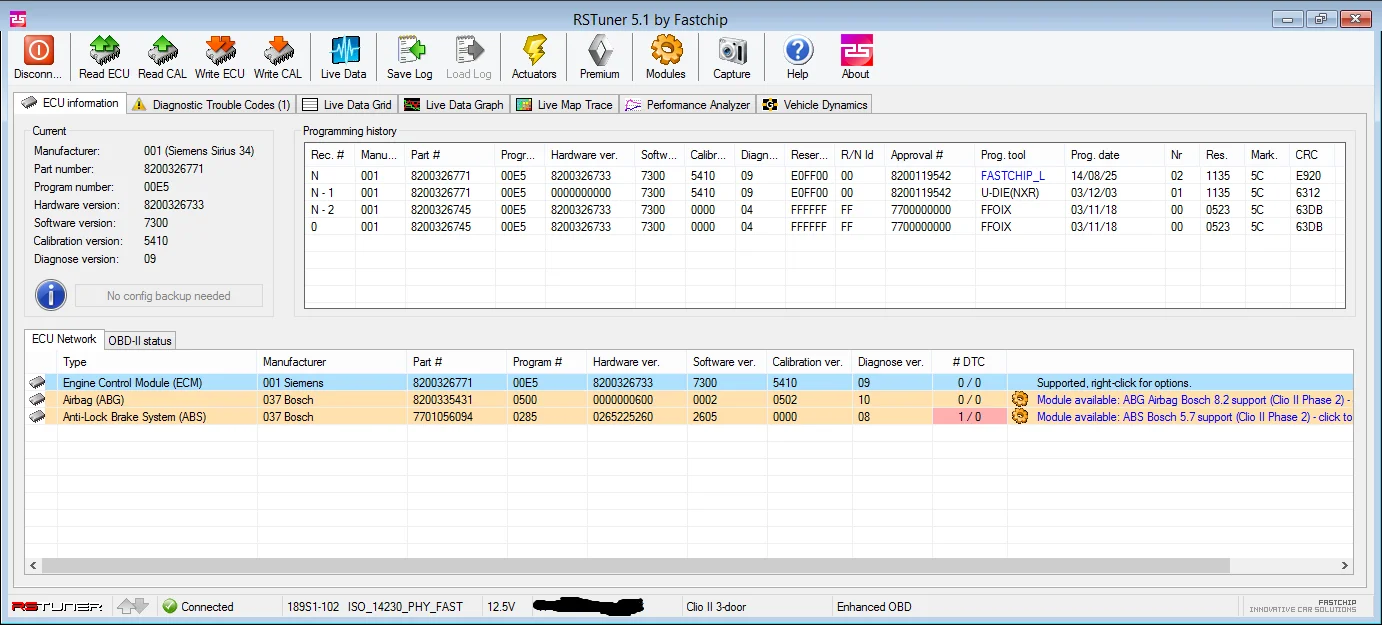
Task: Select the OBD-II status tab
Action: pyautogui.click(x=140, y=341)
